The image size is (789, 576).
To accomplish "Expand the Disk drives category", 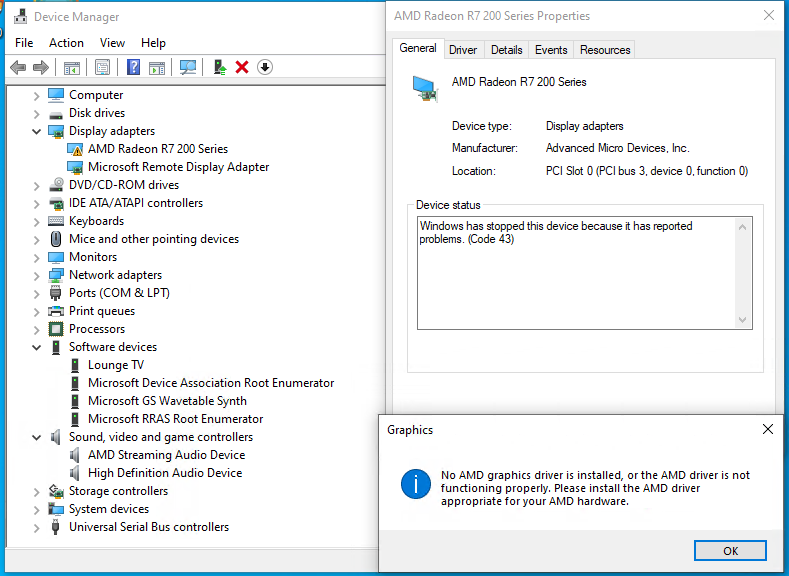I will 36,114.
